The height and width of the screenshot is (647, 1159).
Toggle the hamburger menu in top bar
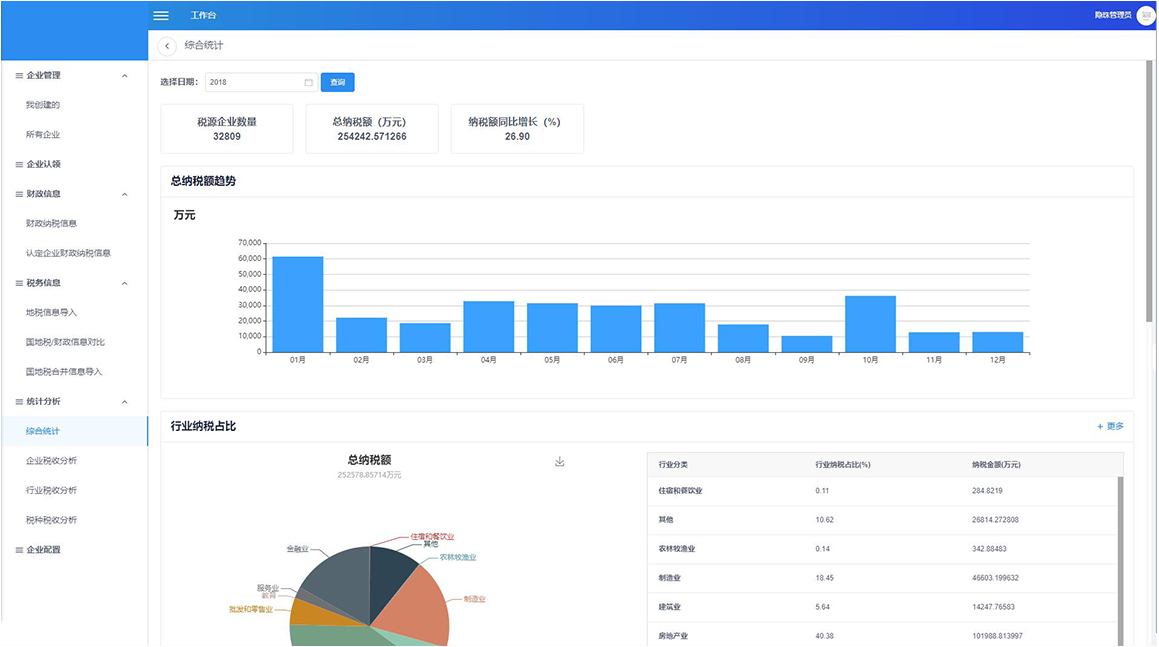coord(161,15)
